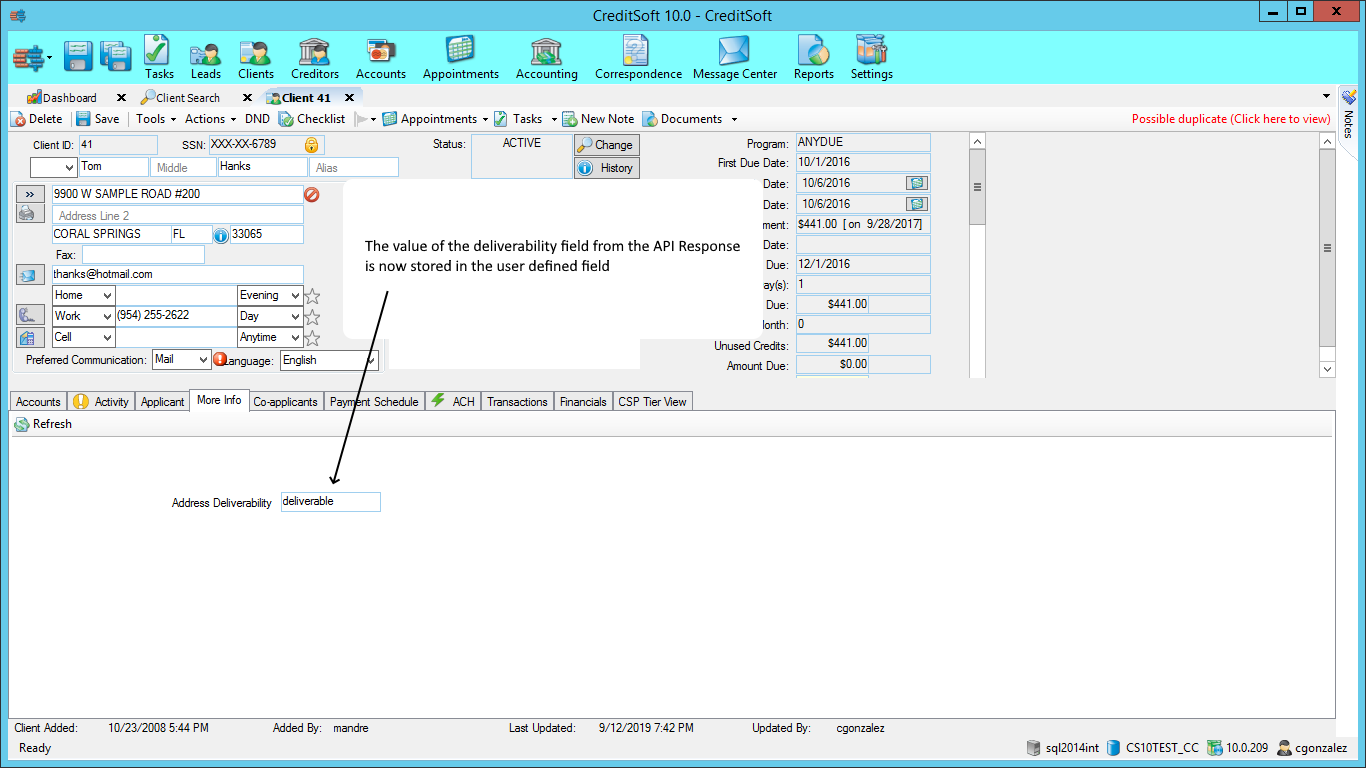Click the Notes side panel icon

coord(1349,98)
